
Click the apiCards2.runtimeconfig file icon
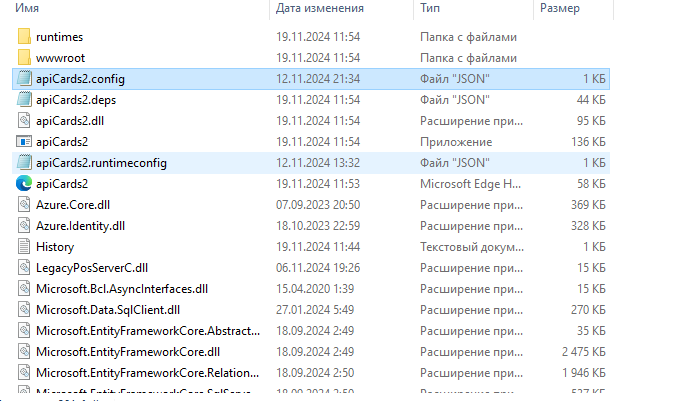click(24, 163)
